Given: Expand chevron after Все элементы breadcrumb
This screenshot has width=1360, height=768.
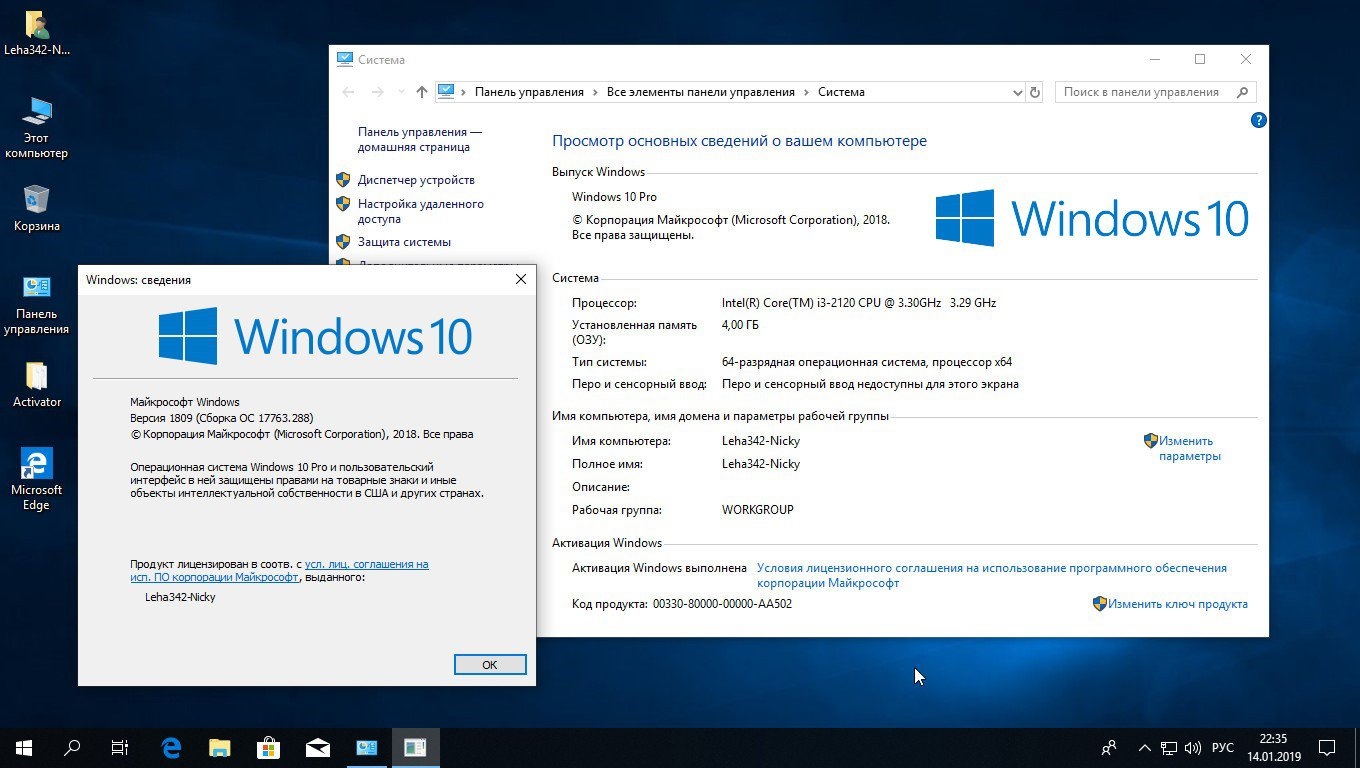Looking at the screenshot, I should [x=806, y=92].
